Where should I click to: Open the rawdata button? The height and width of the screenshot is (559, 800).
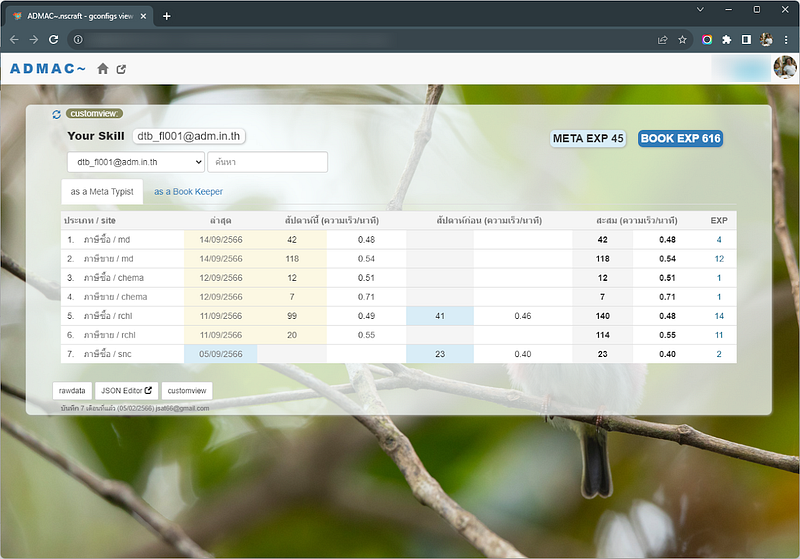[x=72, y=391]
